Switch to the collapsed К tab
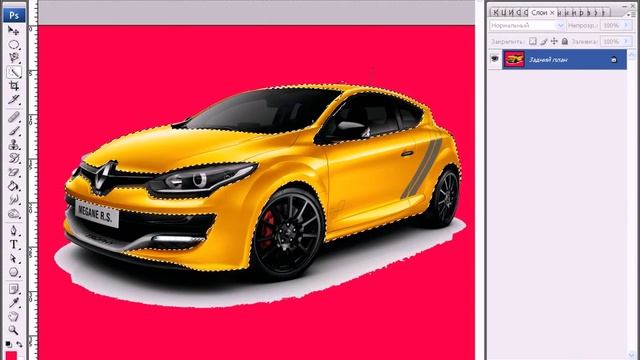Viewport: 640px width, 360px height. click(496, 13)
